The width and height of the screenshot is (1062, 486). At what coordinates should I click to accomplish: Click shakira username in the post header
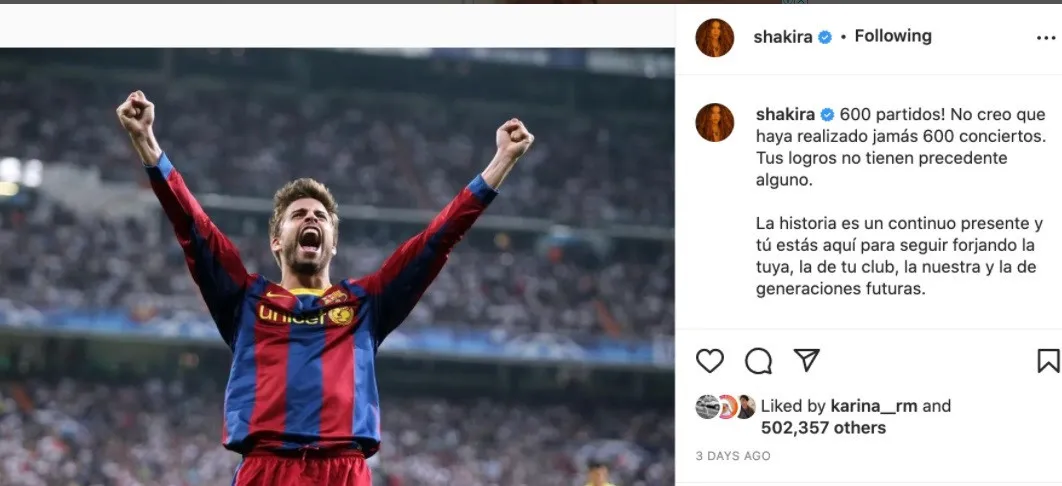click(784, 37)
